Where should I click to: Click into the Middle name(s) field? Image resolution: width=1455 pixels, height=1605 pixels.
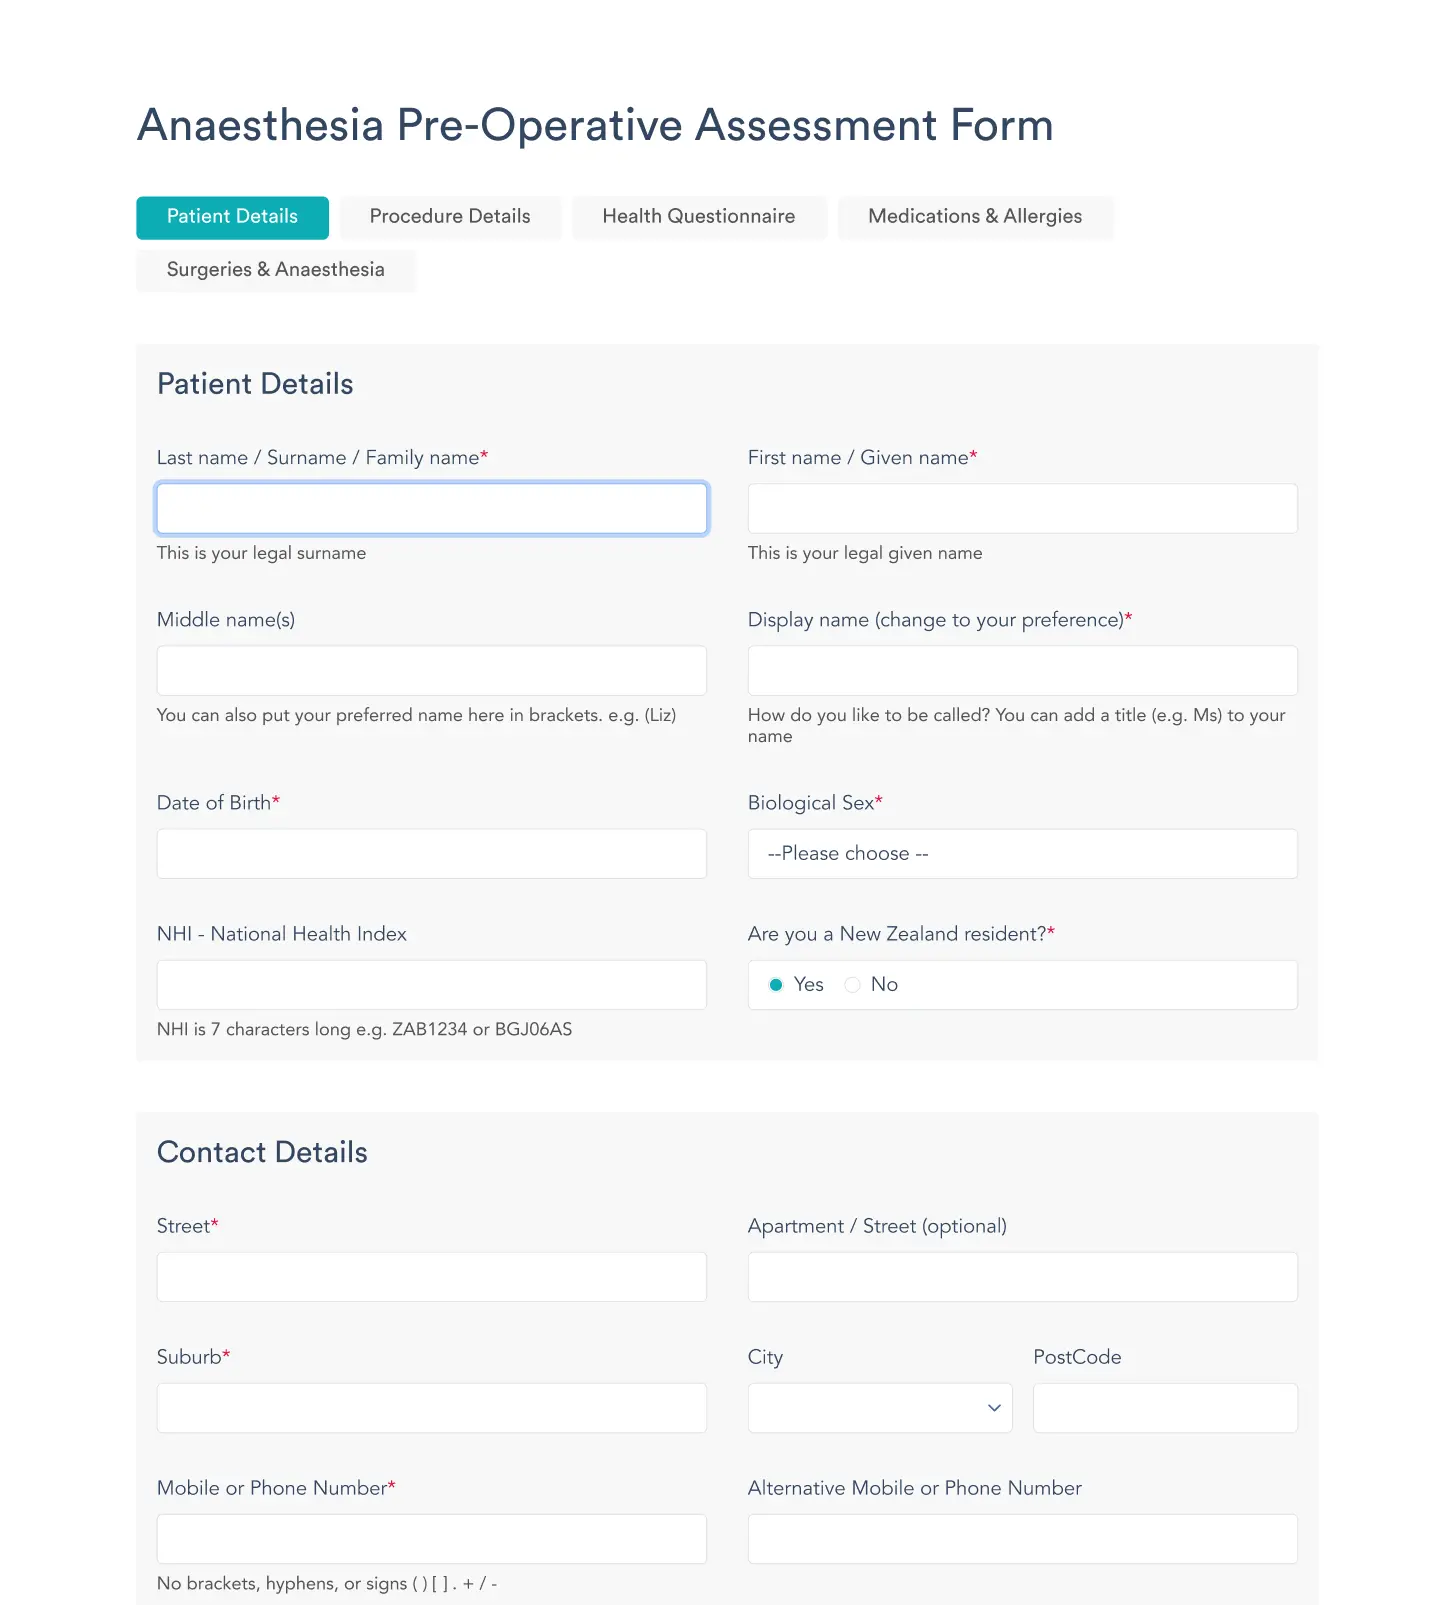pos(431,671)
